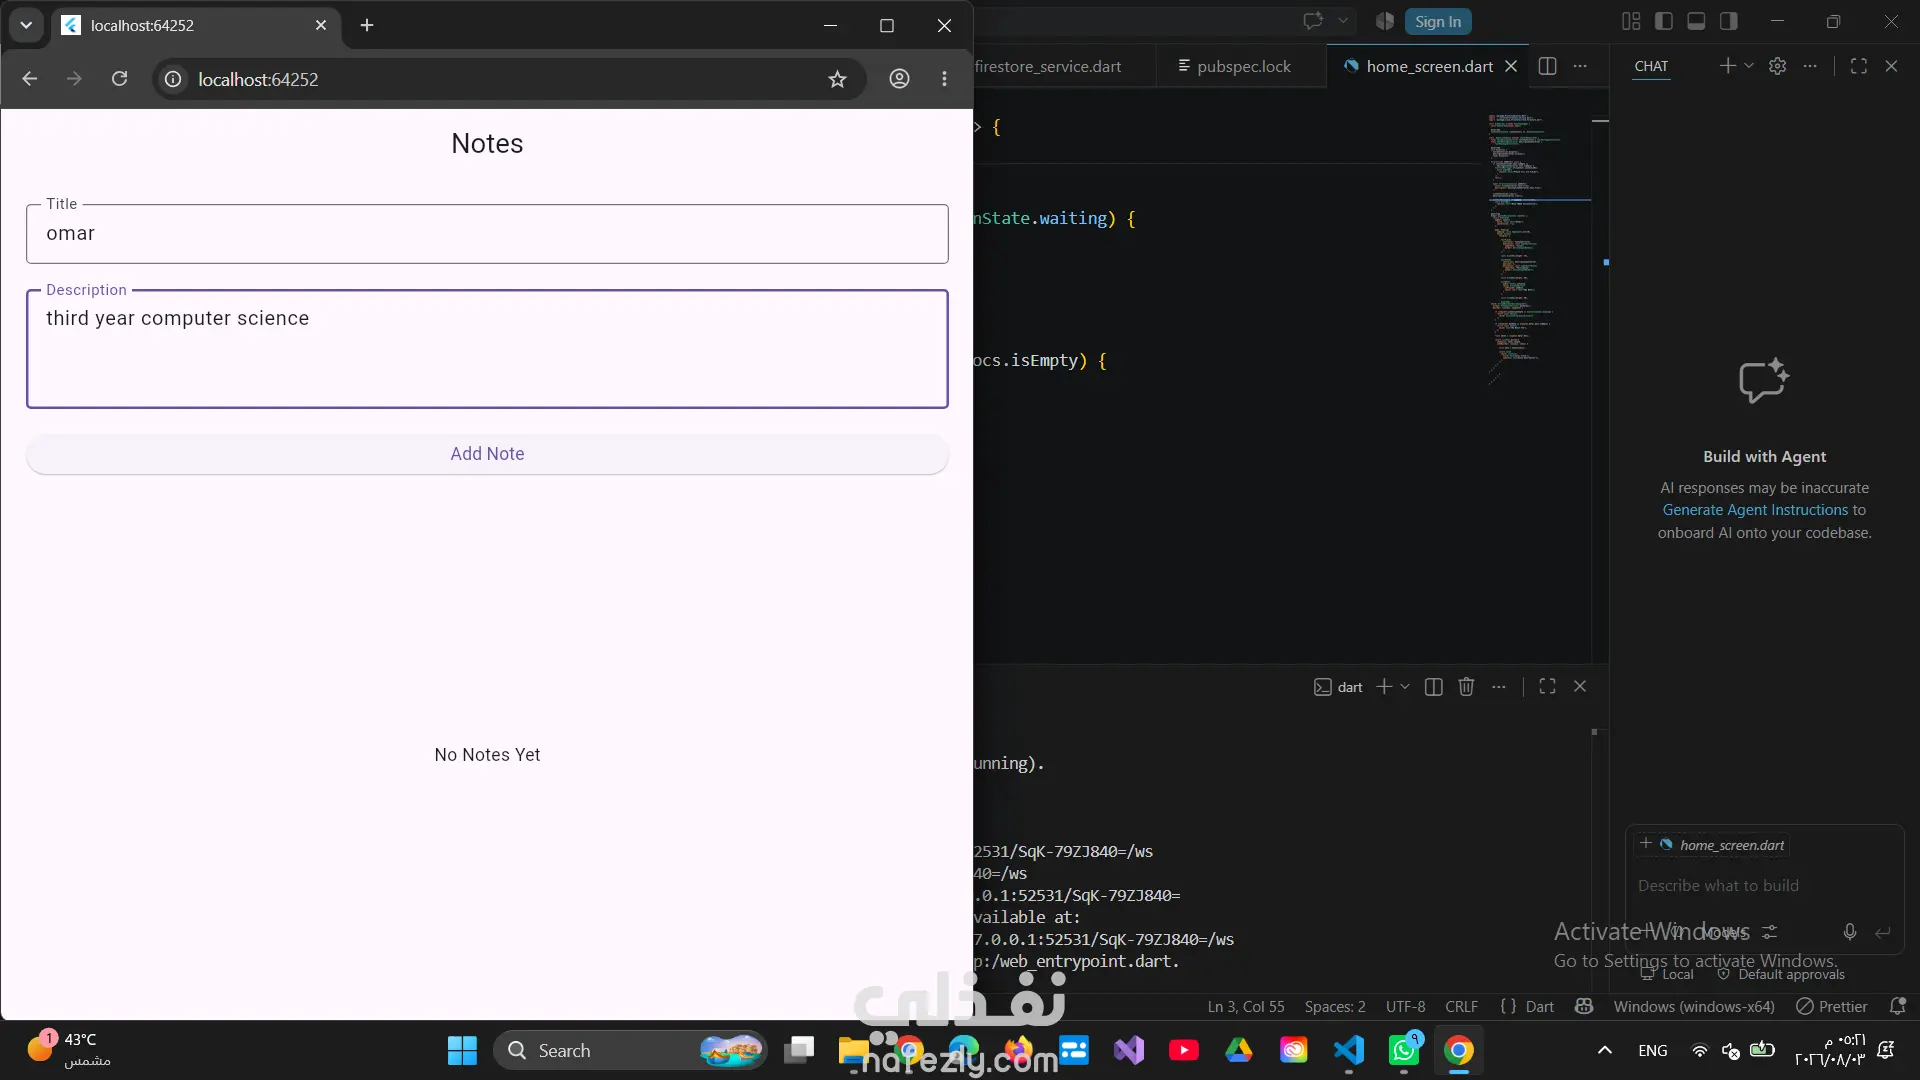
Task: Expand chat dropdown arrow in VS Code title bar
Action: point(1343,21)
